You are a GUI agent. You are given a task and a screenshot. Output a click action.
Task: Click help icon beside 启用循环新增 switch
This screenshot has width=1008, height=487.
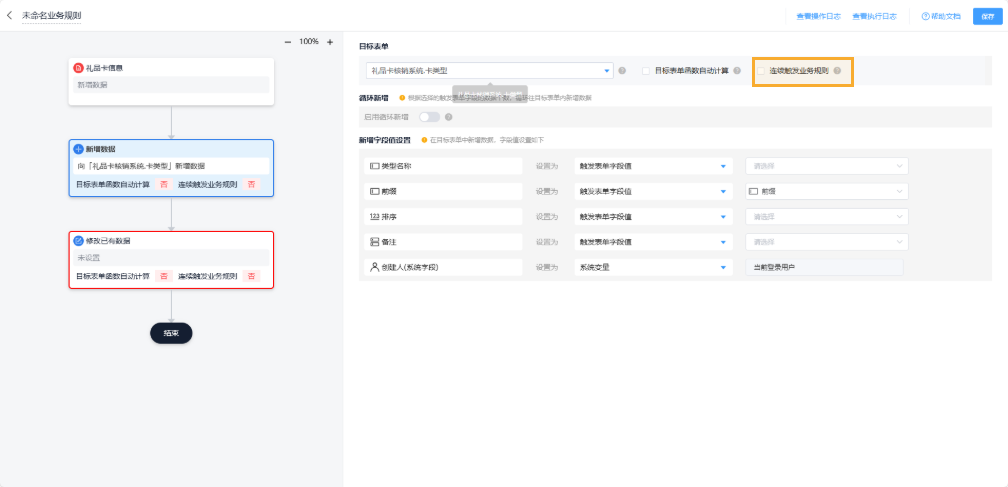449,117
